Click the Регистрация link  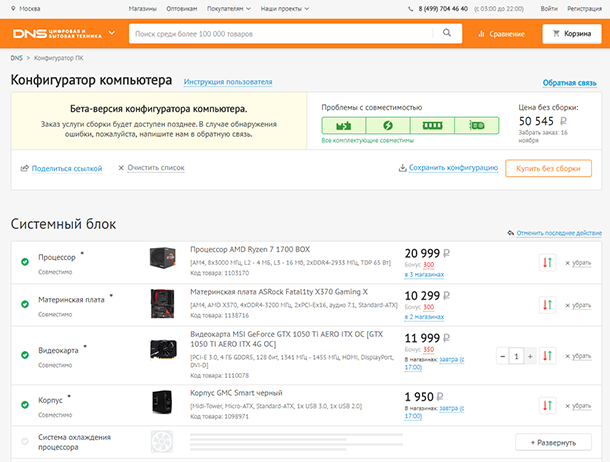click(584, 9)
